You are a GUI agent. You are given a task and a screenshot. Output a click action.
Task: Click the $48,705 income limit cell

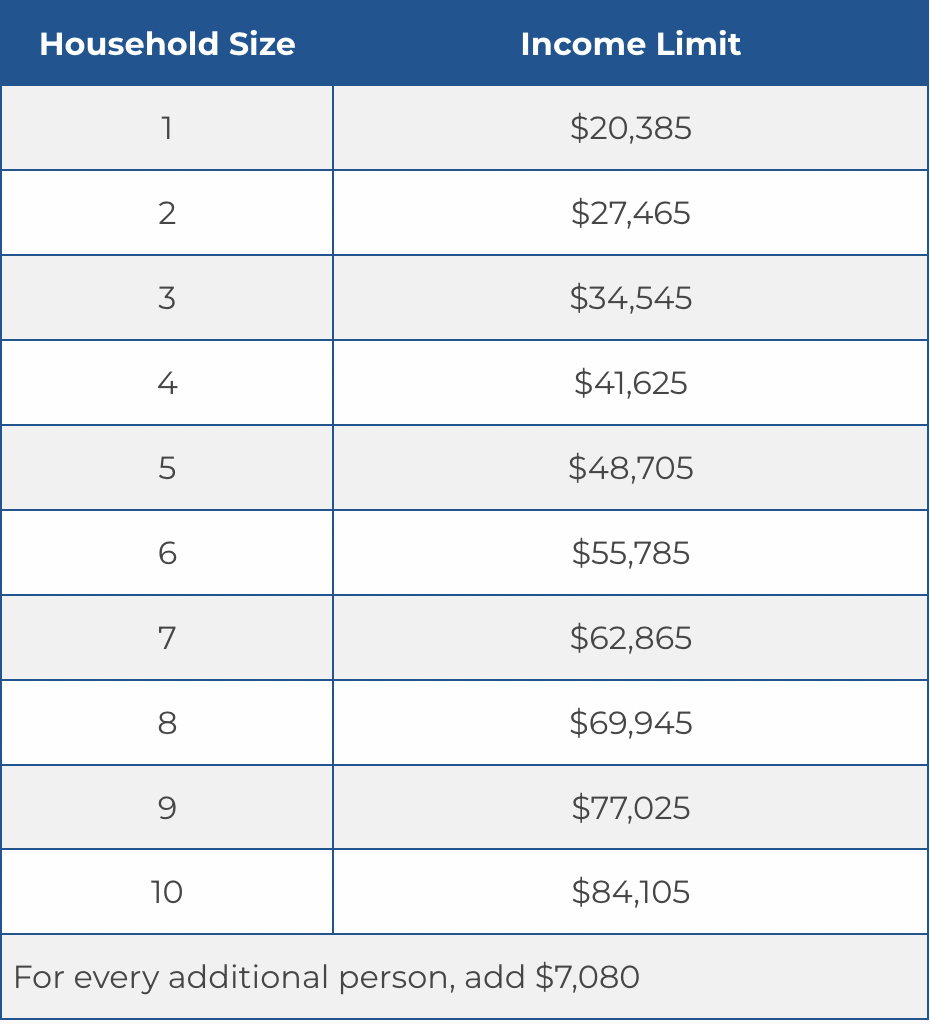[631, 468]
